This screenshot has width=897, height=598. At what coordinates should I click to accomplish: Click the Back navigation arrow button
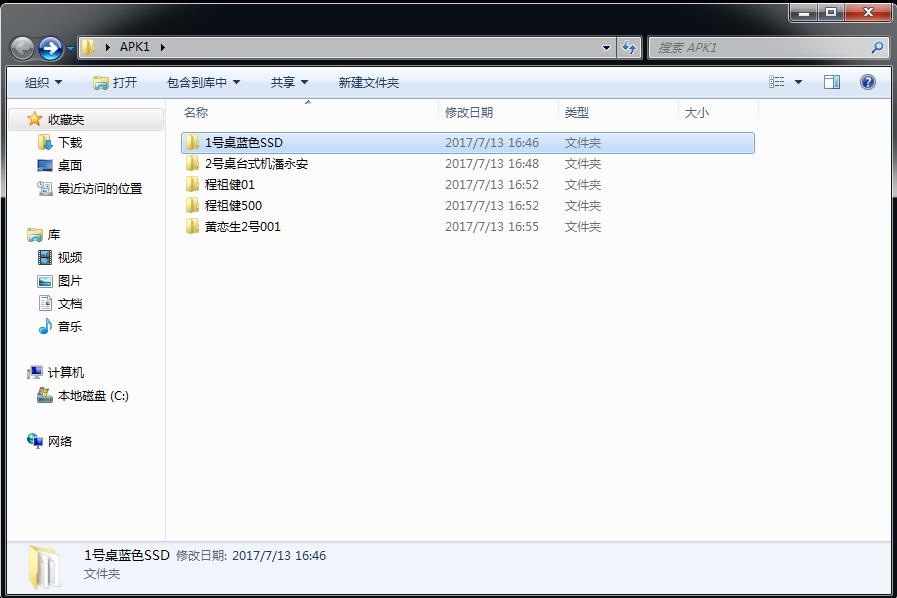point(22,48)
